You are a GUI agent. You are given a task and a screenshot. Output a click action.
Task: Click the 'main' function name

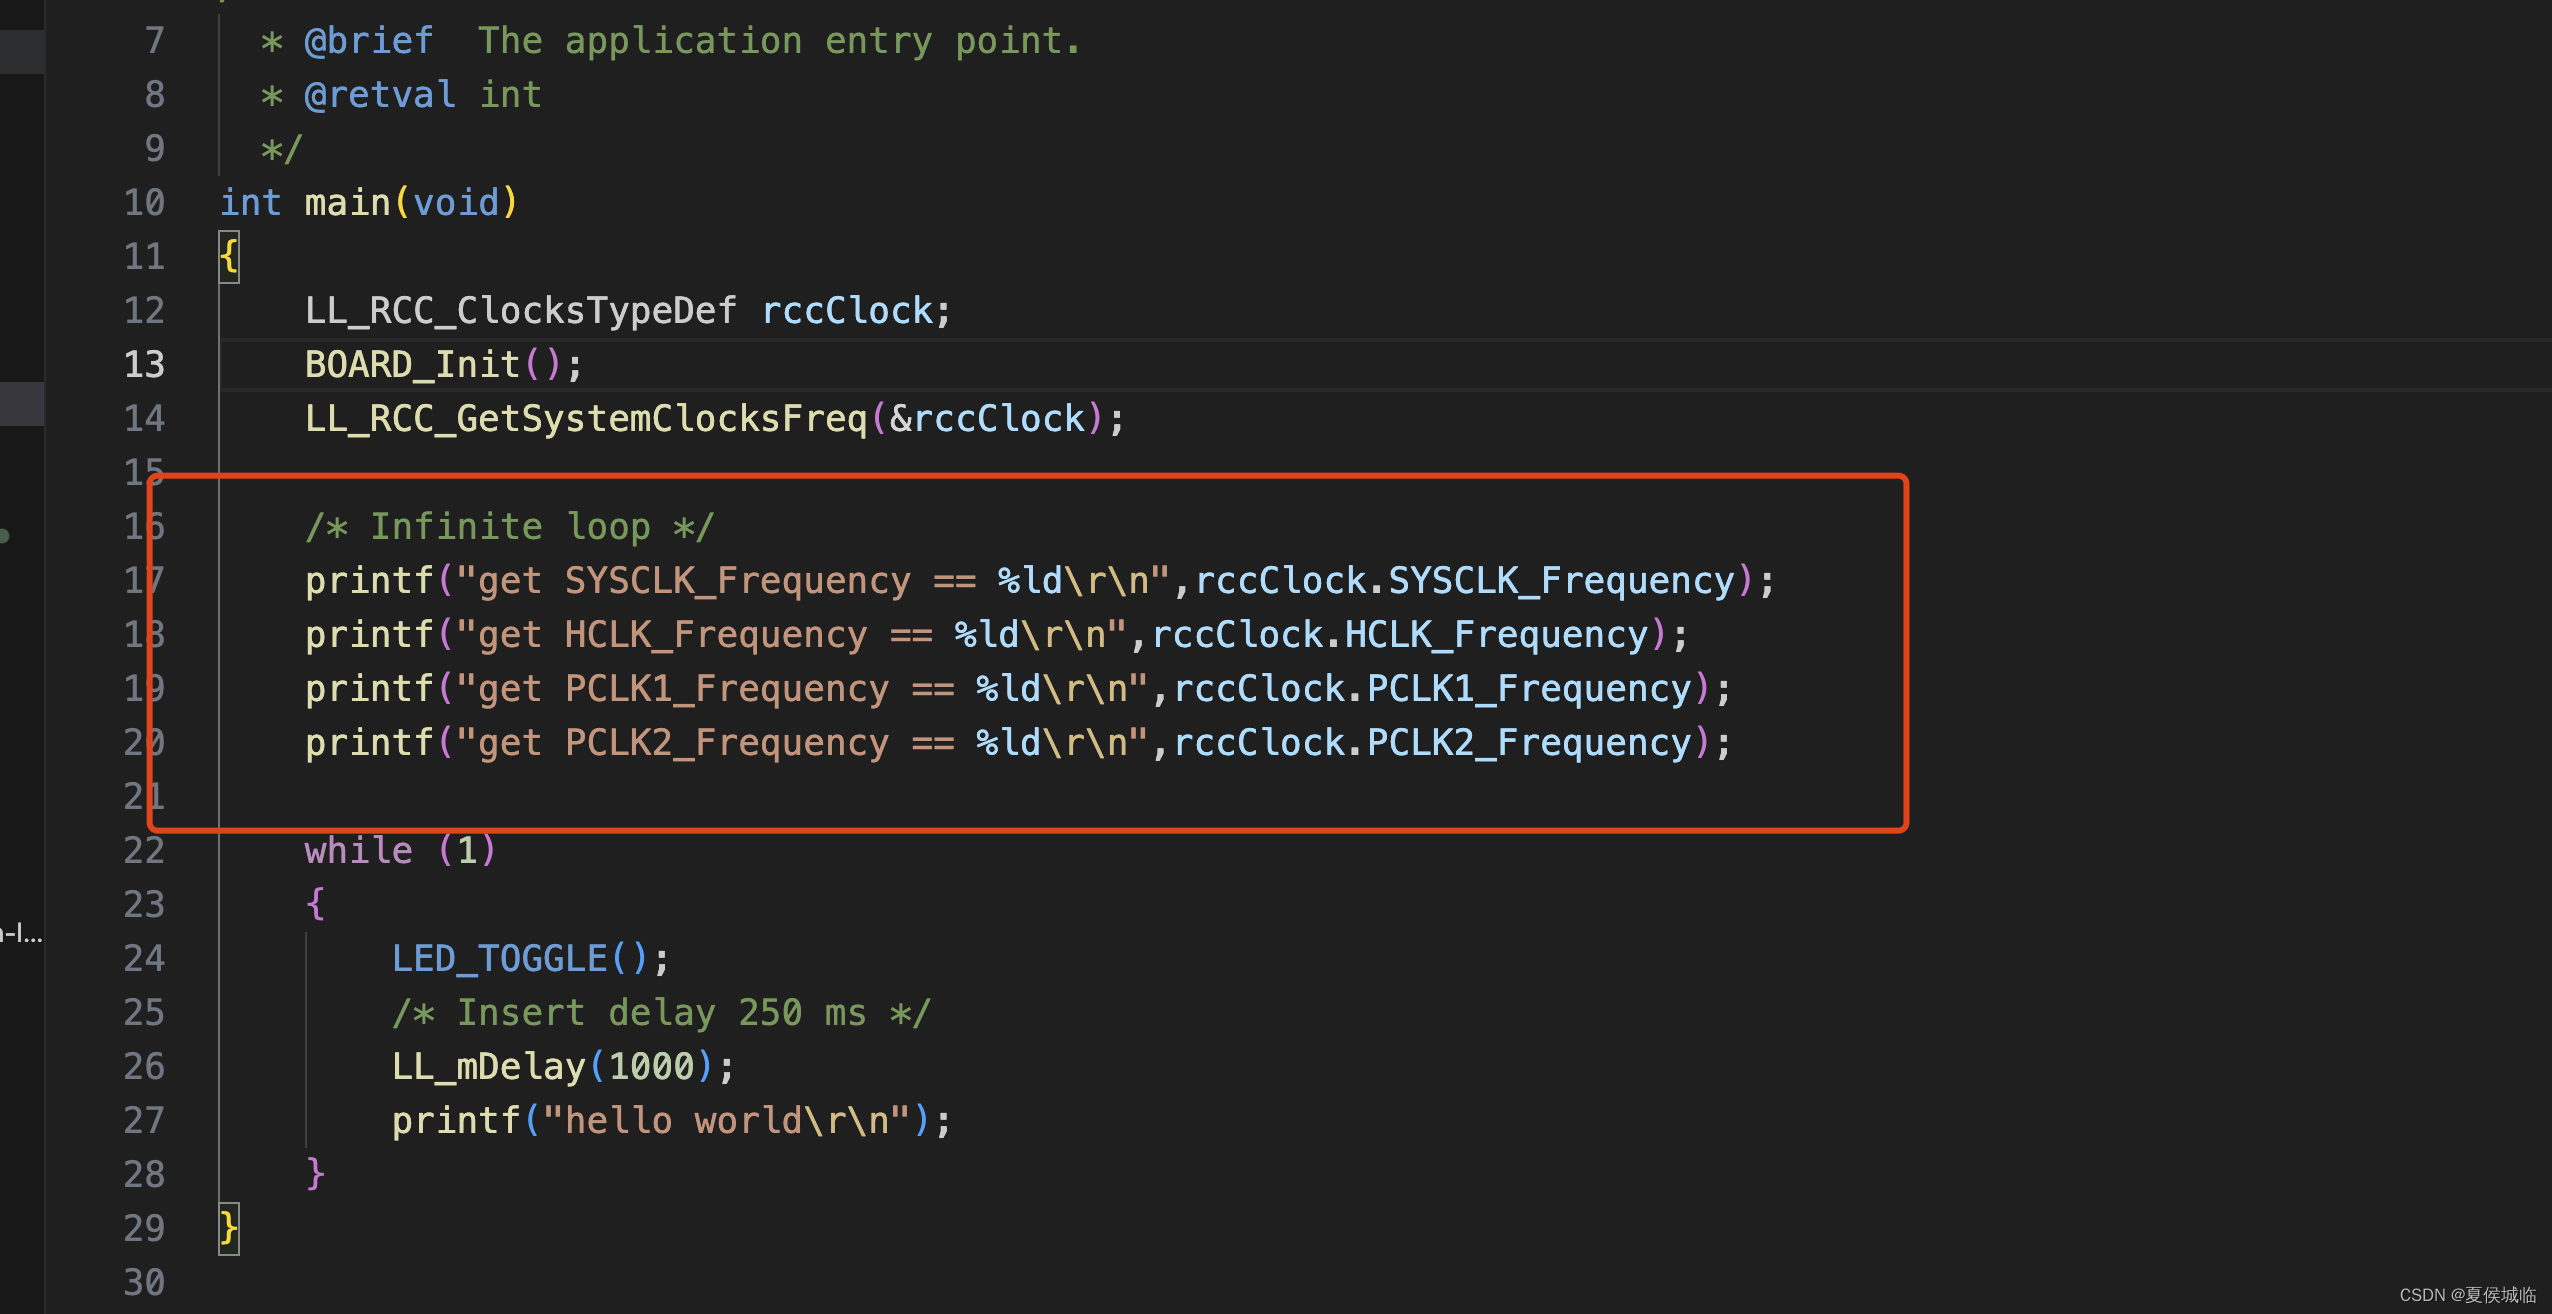tap(347, 202)
